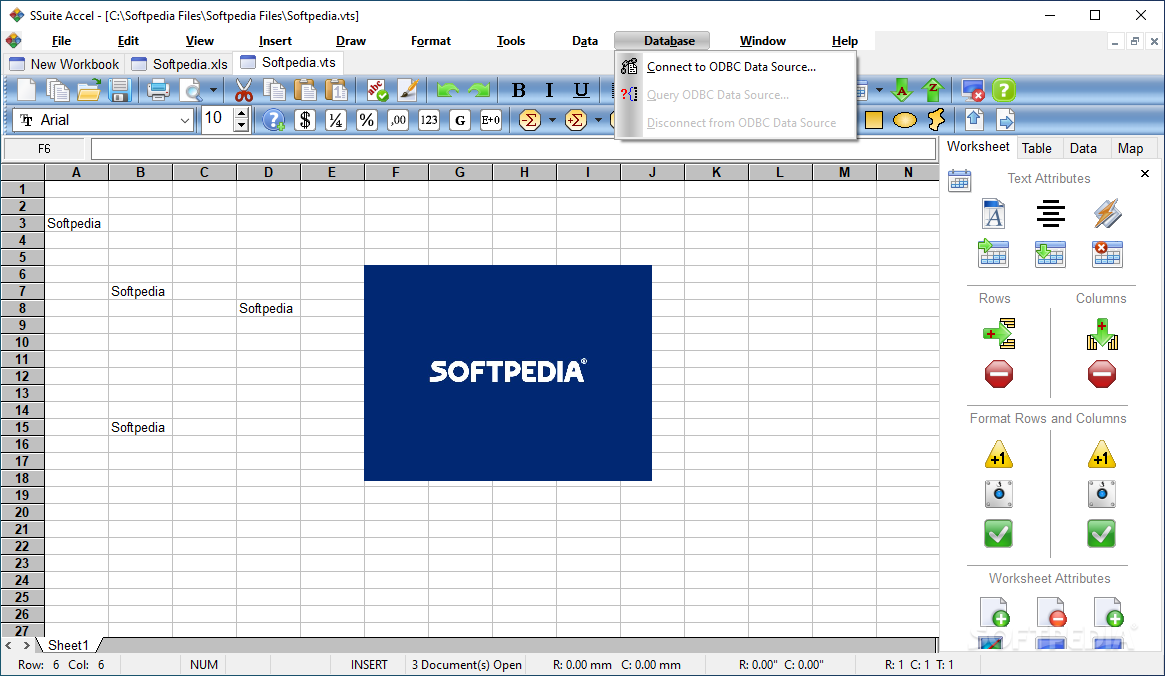Confirm row format with green checkmark
This screenshot has height=676, width=1165.
point(999,533)
